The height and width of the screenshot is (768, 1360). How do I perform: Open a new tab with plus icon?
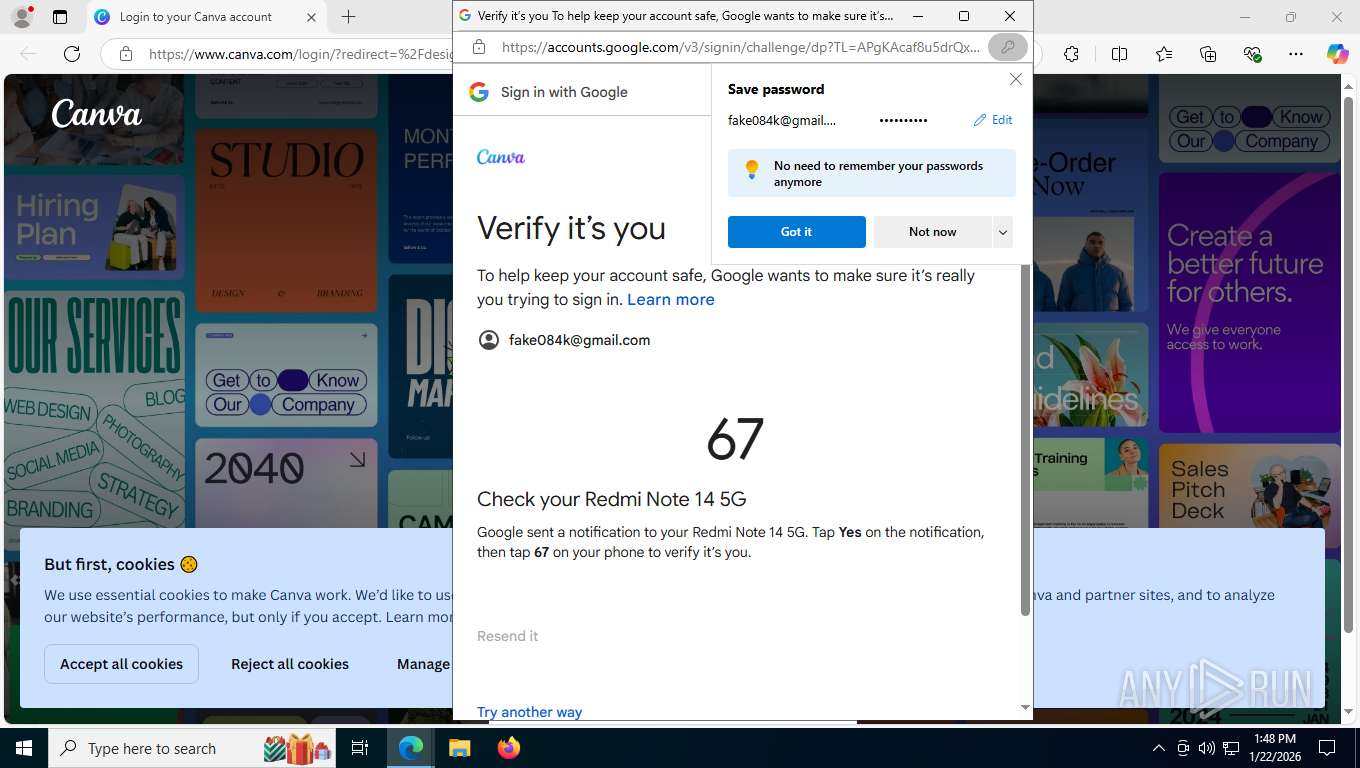348,17
